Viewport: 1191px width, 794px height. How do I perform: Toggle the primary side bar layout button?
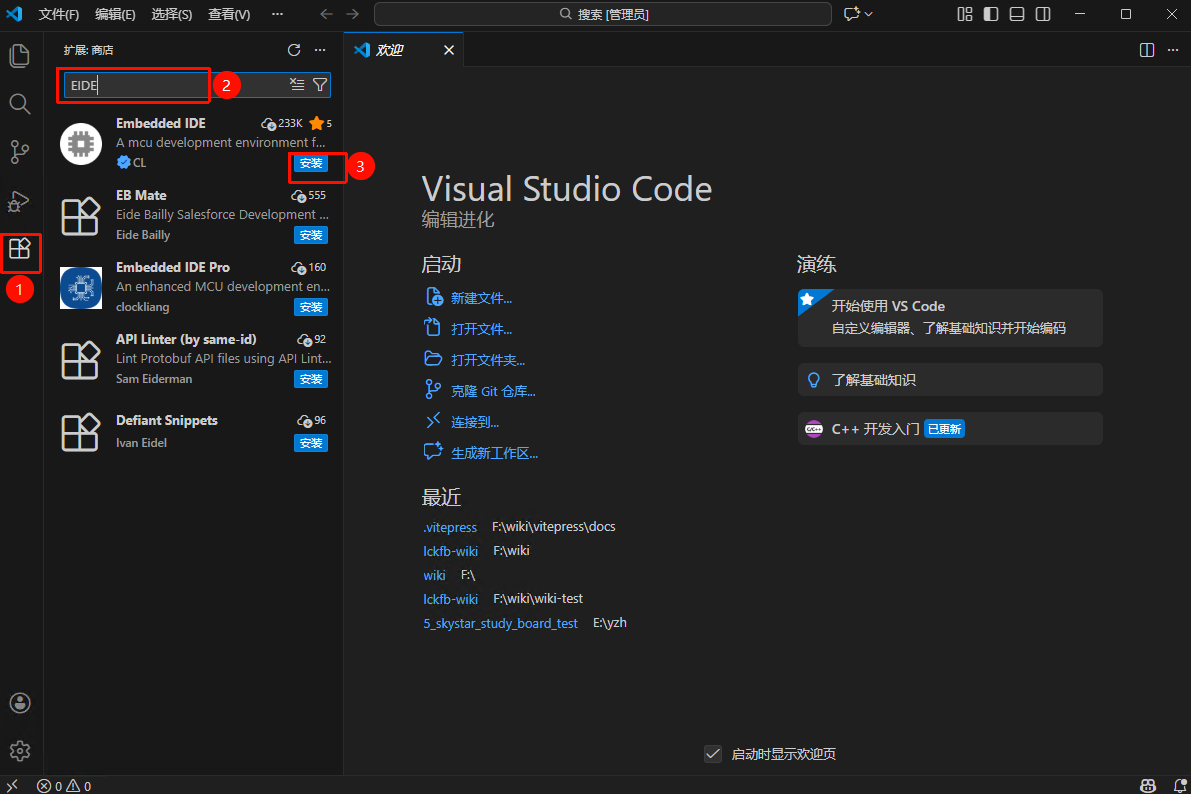click(991, 14)
